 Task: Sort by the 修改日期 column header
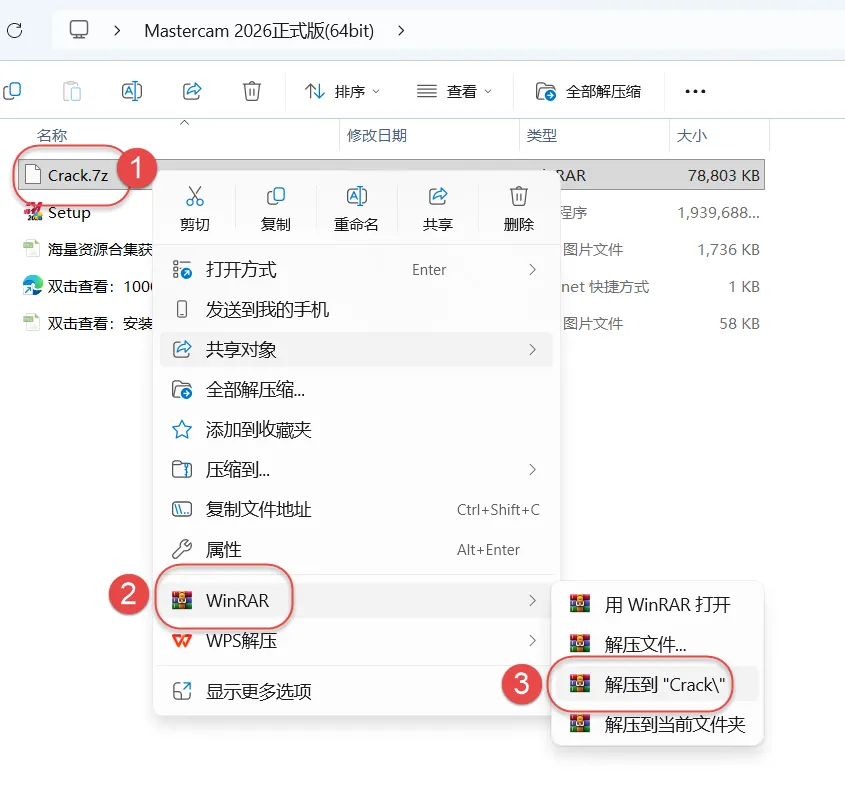coord(377,135)
